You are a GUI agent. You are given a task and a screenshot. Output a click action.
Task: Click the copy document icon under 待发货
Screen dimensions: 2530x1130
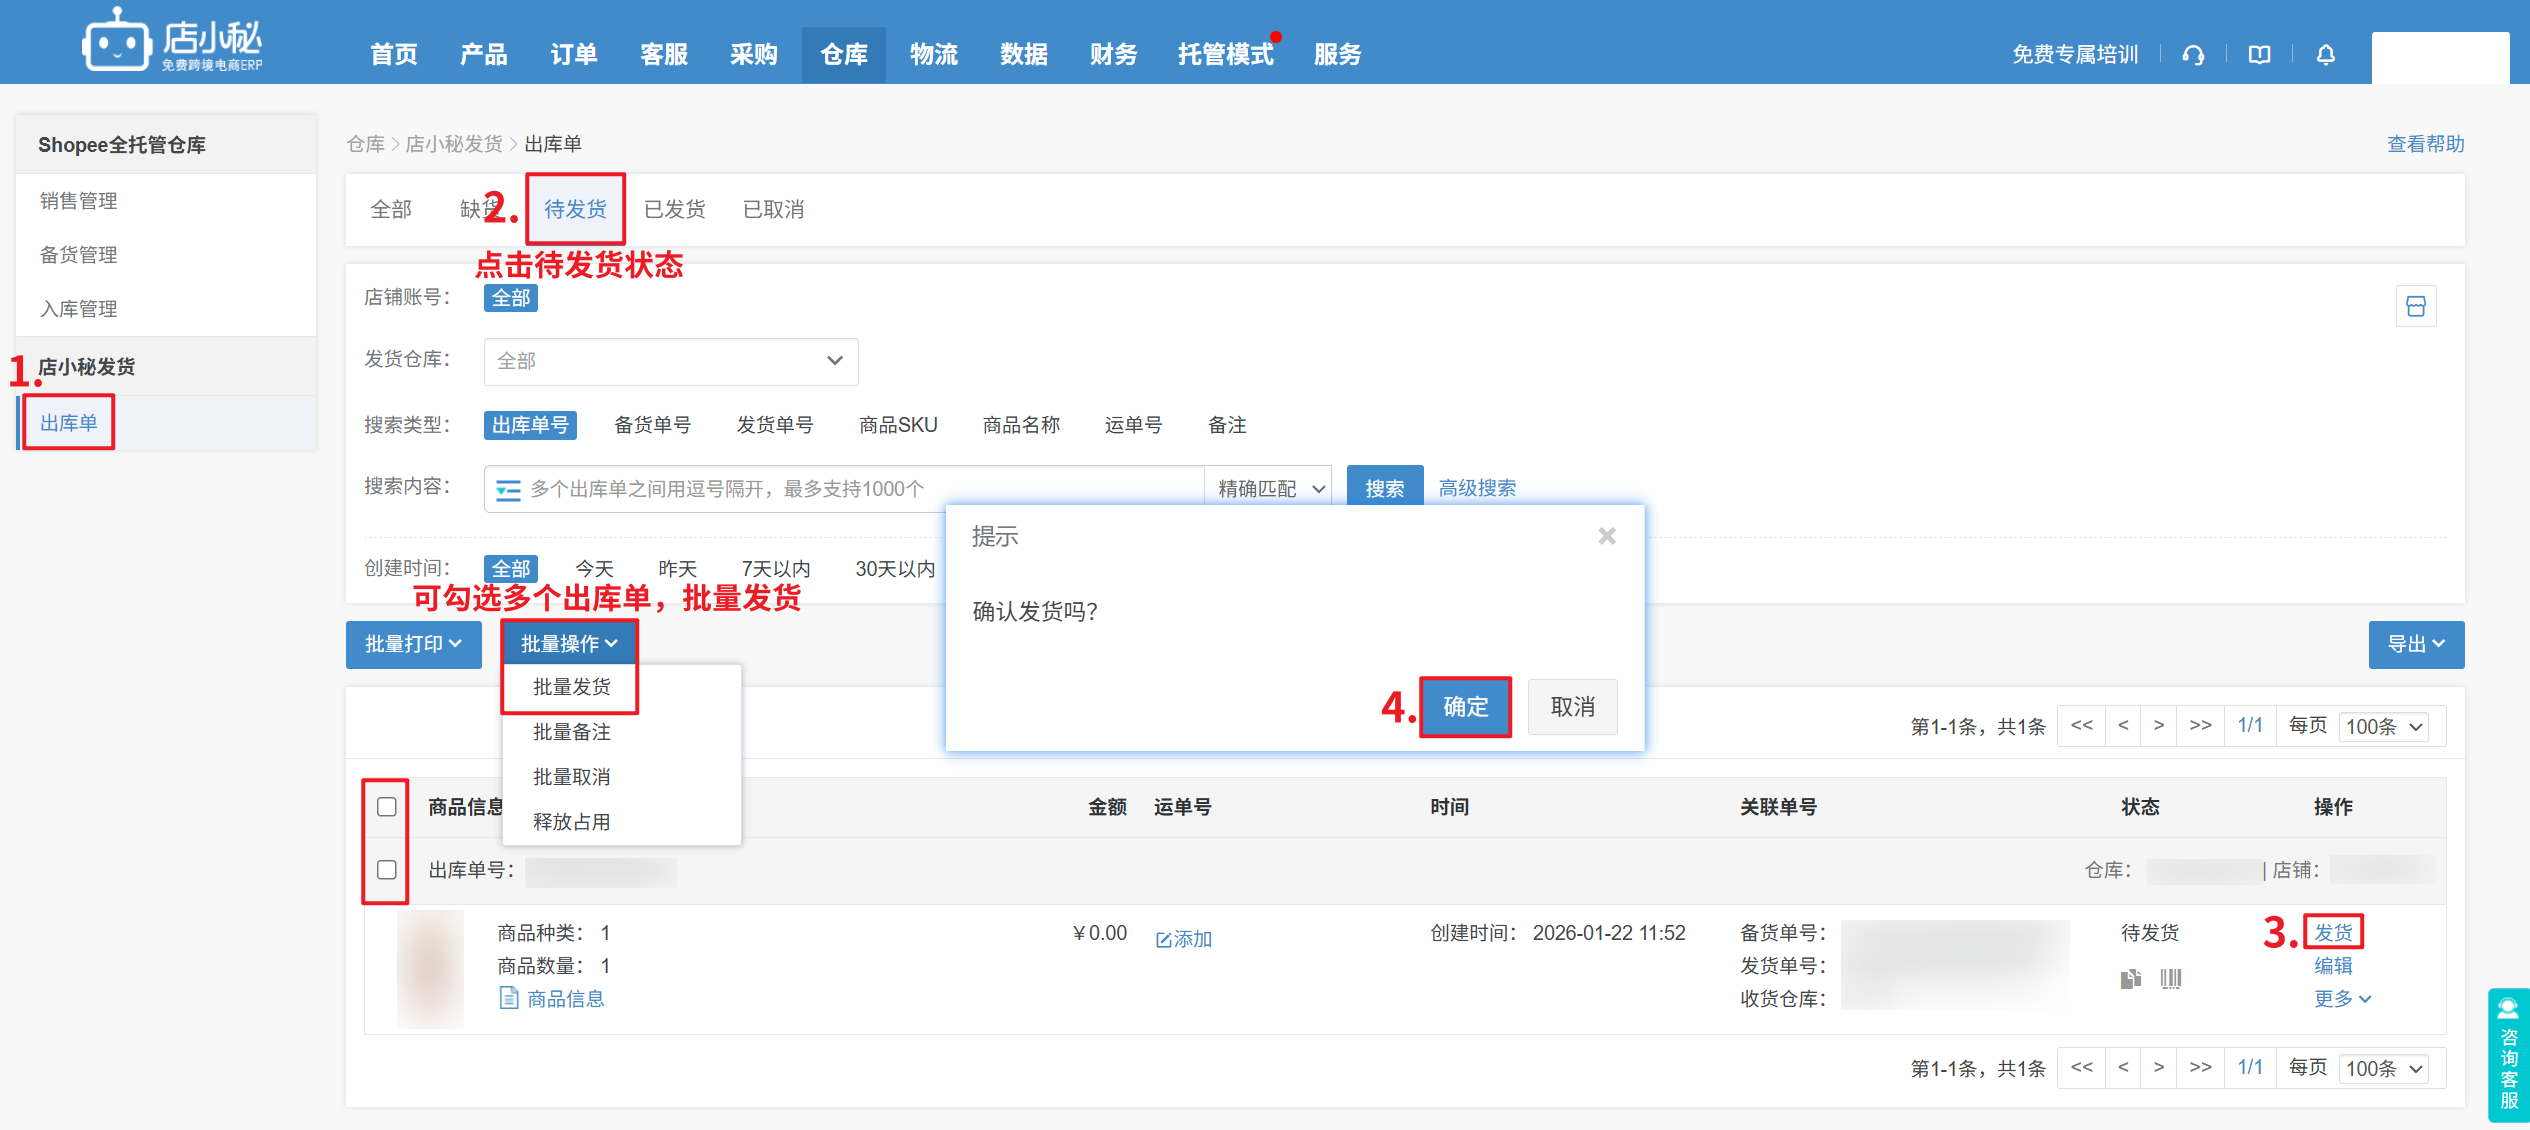pyautogui.click(x=2130, y=978)
